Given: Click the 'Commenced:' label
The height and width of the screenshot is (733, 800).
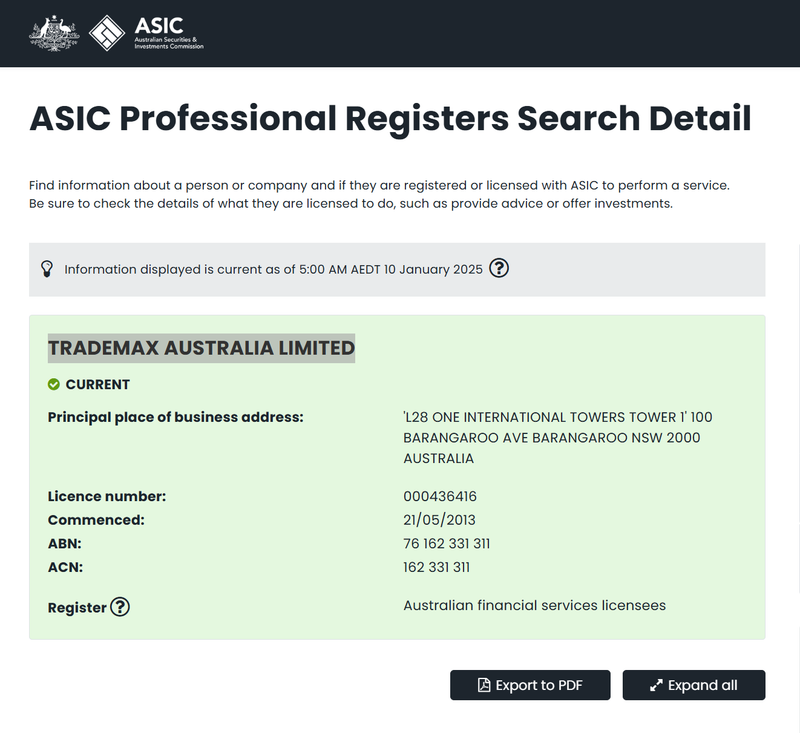Looking at the screenshot, I should pos(96,520).
